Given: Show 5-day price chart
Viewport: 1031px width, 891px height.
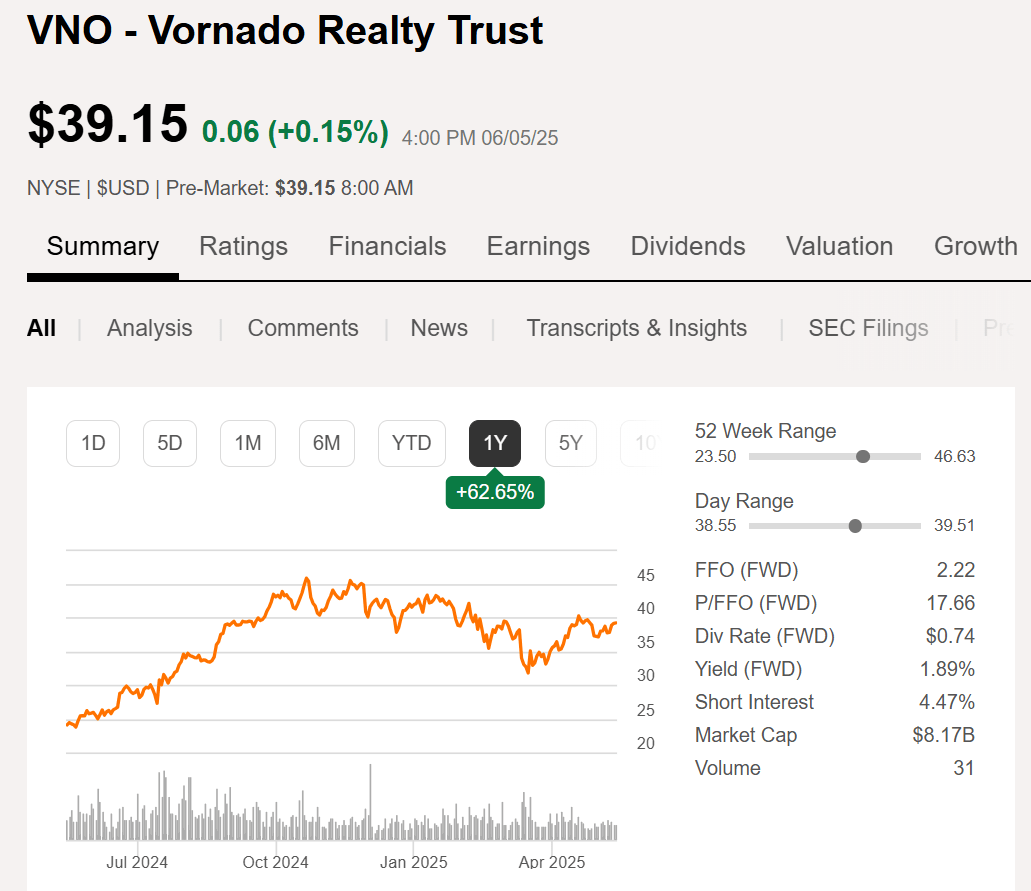Looking at the screenshot, I should click(x=169, y=443).
